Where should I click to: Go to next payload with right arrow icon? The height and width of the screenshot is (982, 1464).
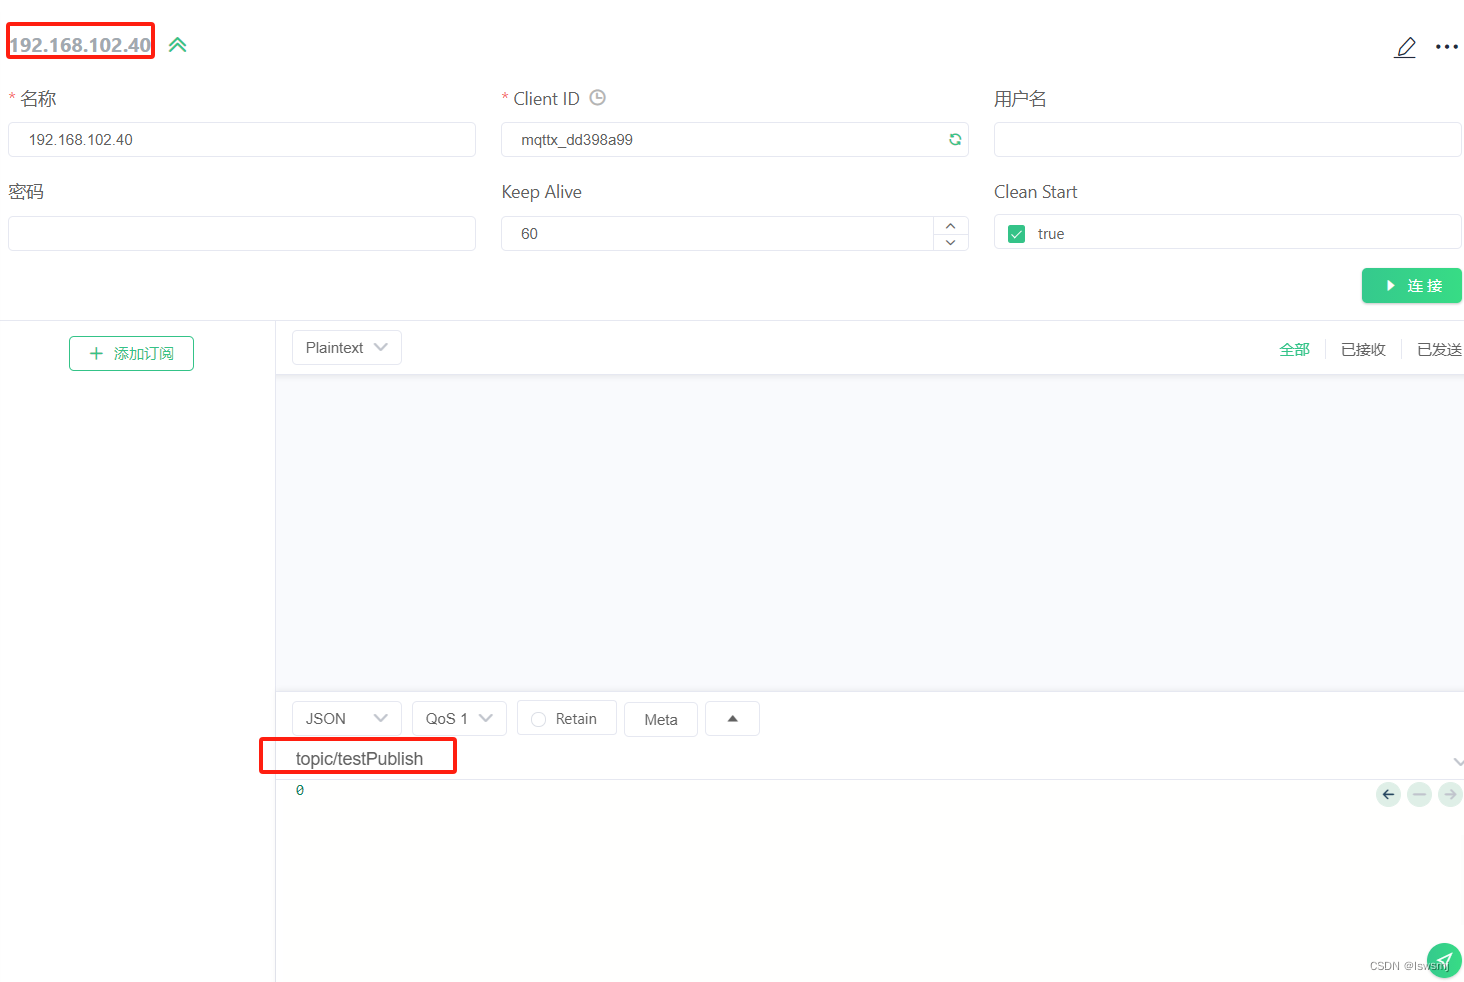tap(1450, 794)
